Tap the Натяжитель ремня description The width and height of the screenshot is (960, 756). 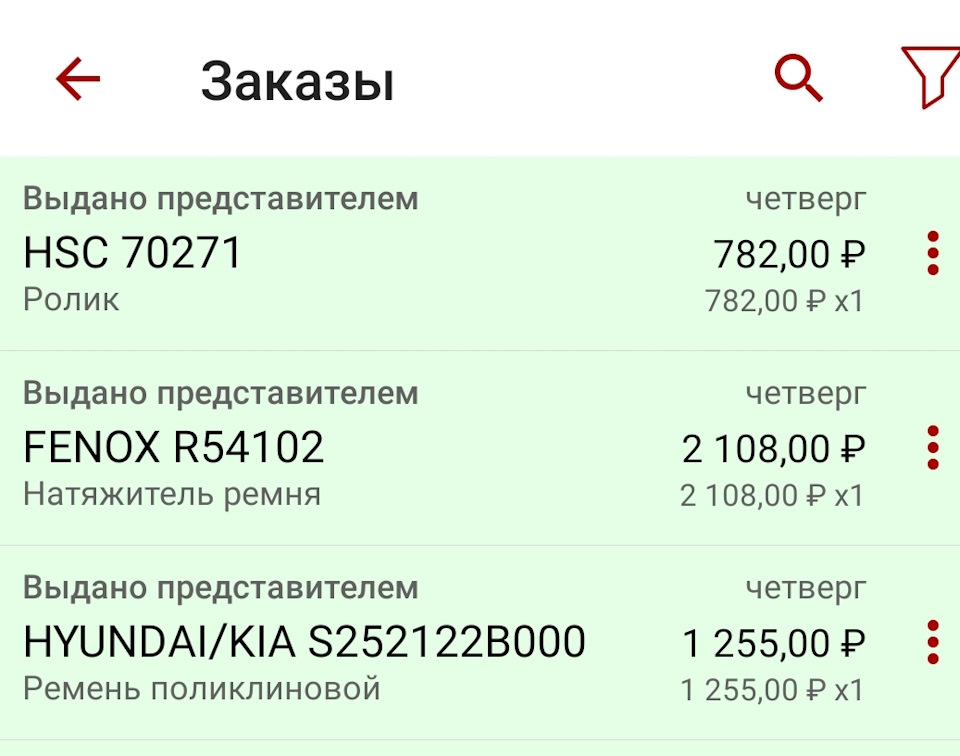(x=172, y=494)
